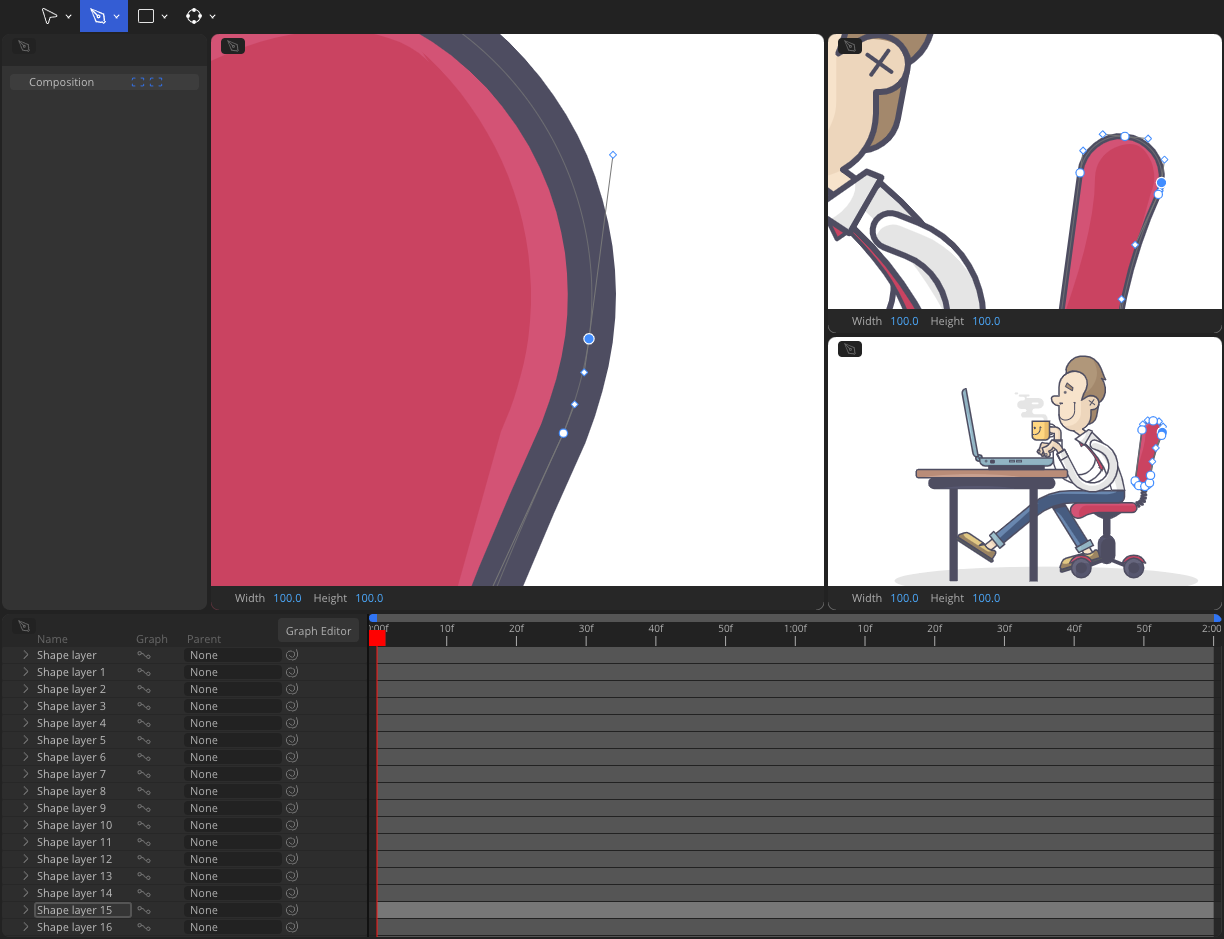Viewport: 1224px width, 939px height.
Task: Open the Graph Editor
Action: pyautogui.click(x=318, y=631)
